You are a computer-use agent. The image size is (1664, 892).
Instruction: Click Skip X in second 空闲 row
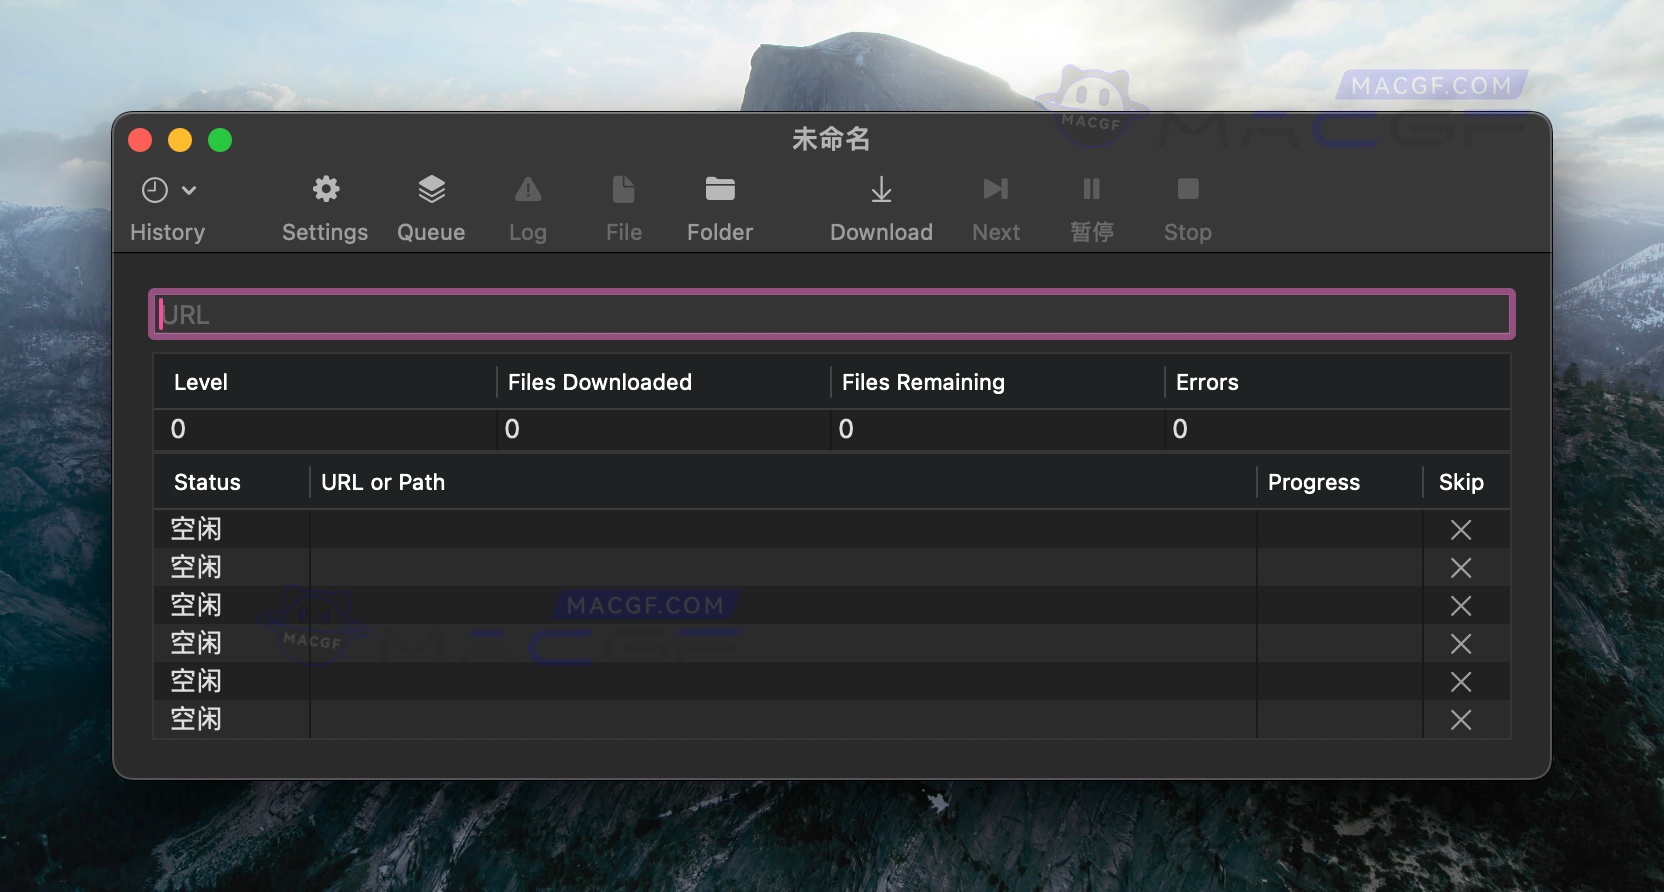pos(1461,568)
